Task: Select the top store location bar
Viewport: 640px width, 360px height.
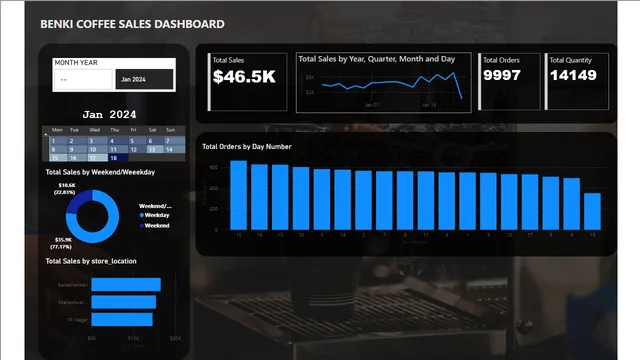Action: tap(126, 284)
